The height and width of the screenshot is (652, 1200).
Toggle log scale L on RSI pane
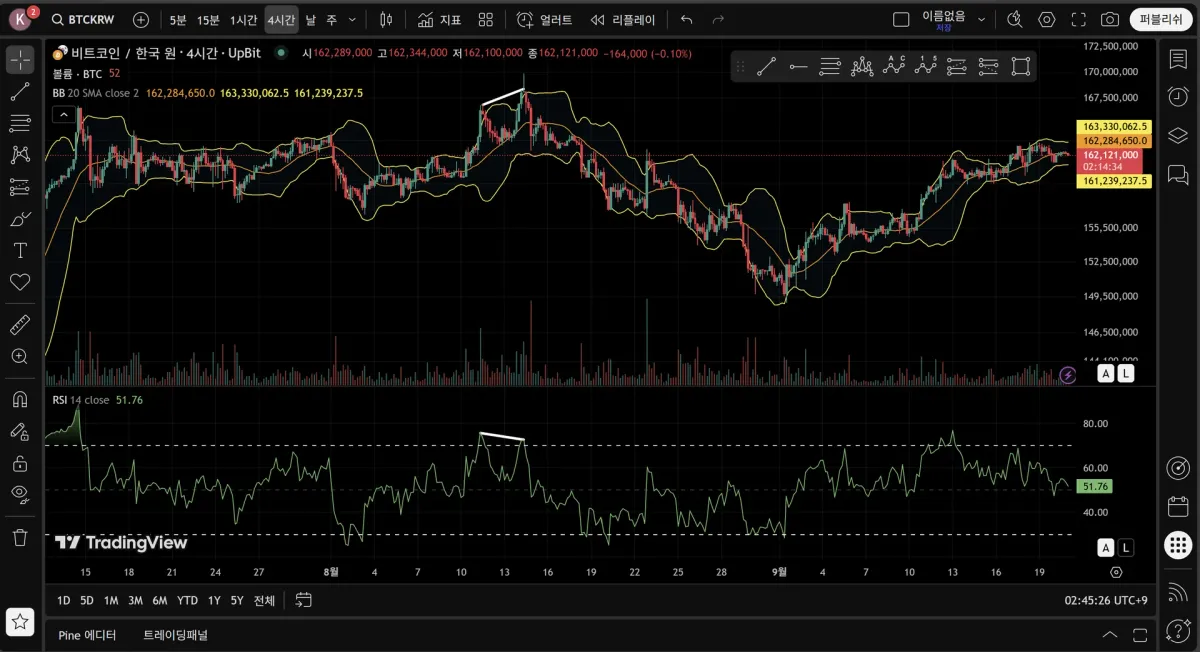1126,547
